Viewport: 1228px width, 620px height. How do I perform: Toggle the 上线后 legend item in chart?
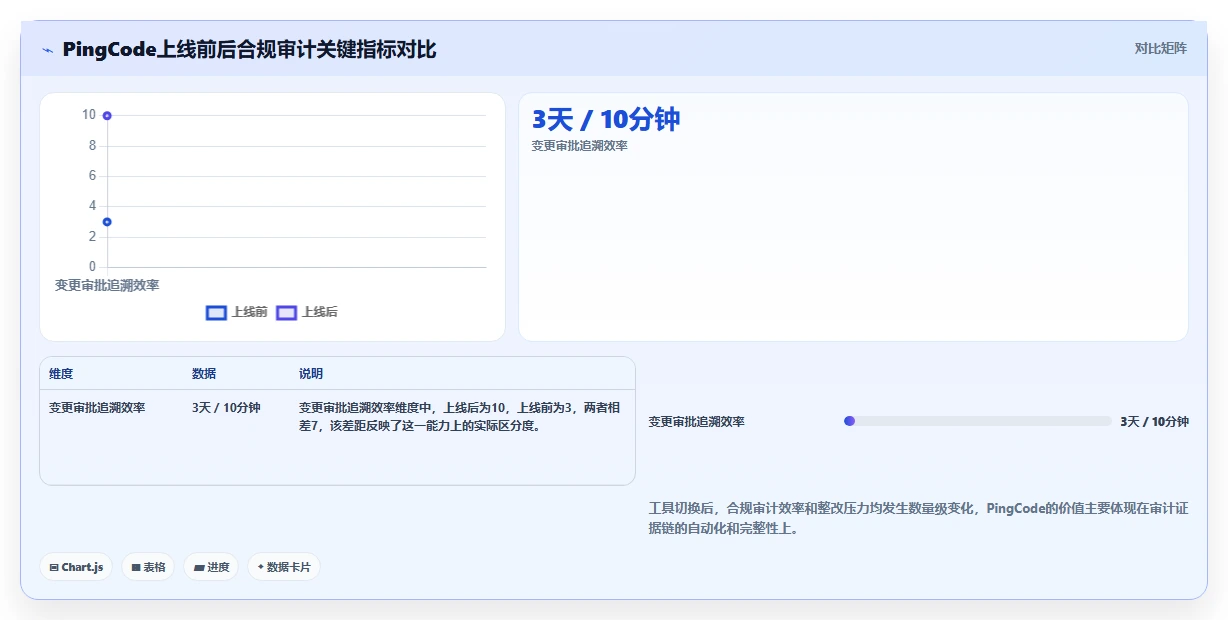pos(307,312)
